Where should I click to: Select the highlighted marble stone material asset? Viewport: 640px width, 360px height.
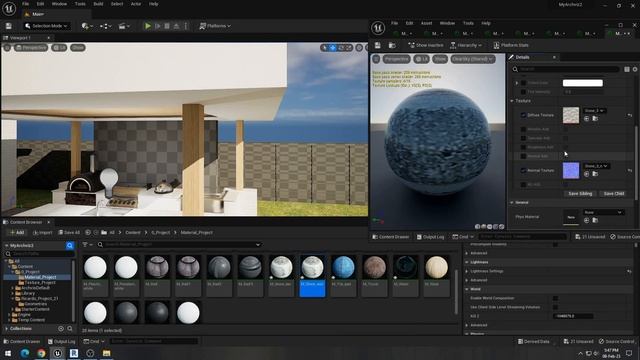click(x=312, y=276)
